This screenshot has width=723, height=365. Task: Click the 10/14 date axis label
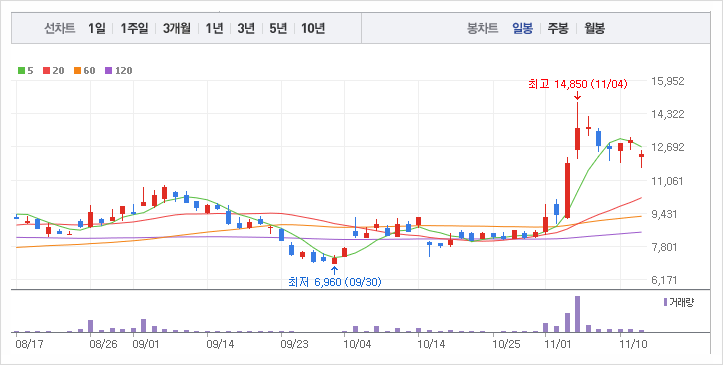coord(431,344)
